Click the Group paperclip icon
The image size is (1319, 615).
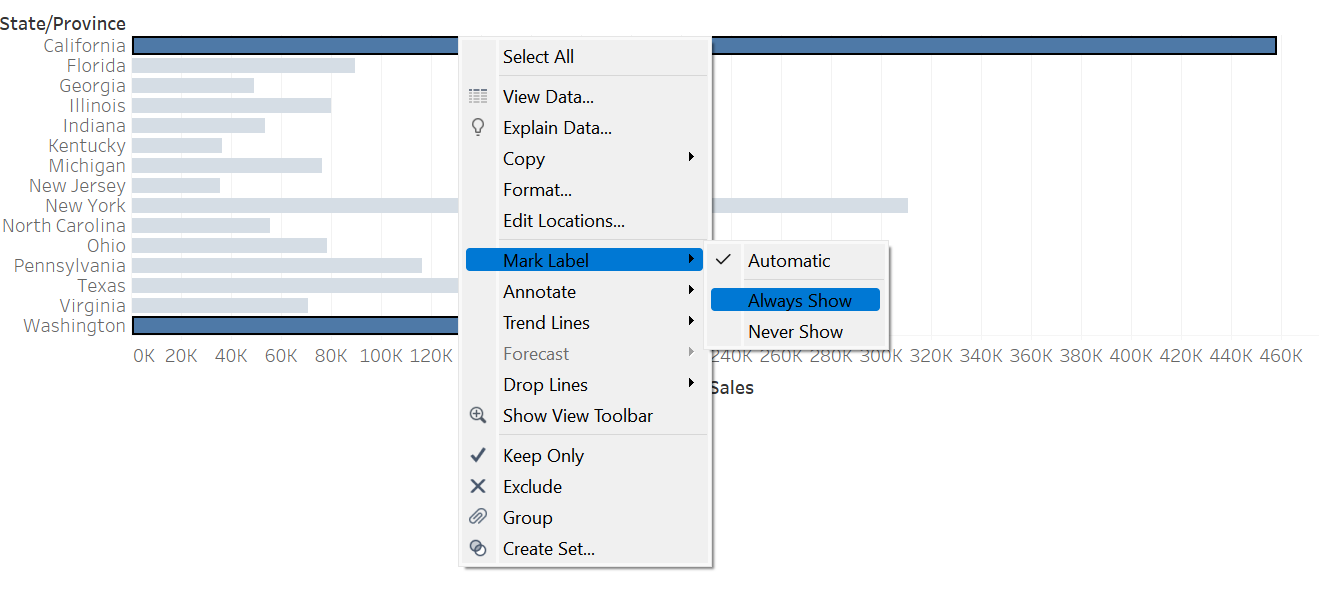coord(478,517)
